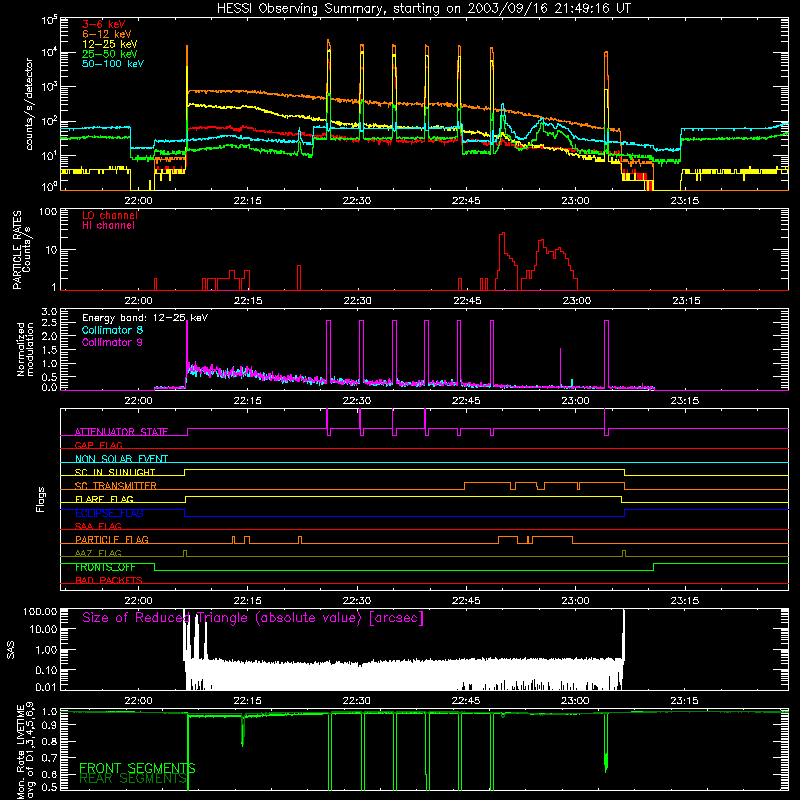This screenshot has height=800, width=800.
Task: Click '22:45' tick under the Flags panel
Action: [x=466, y=601]
